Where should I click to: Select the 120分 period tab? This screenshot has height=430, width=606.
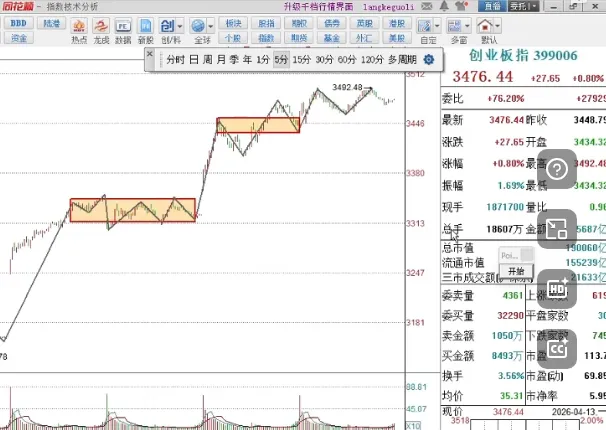pos(373,59)
